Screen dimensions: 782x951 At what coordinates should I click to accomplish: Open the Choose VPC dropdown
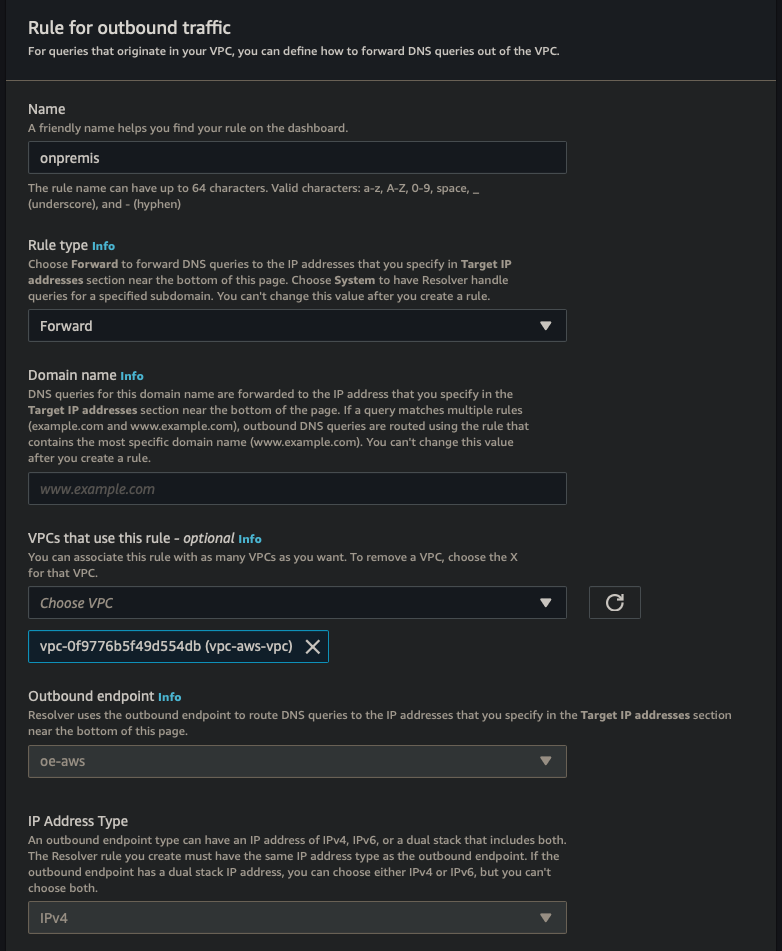(297, 602)
